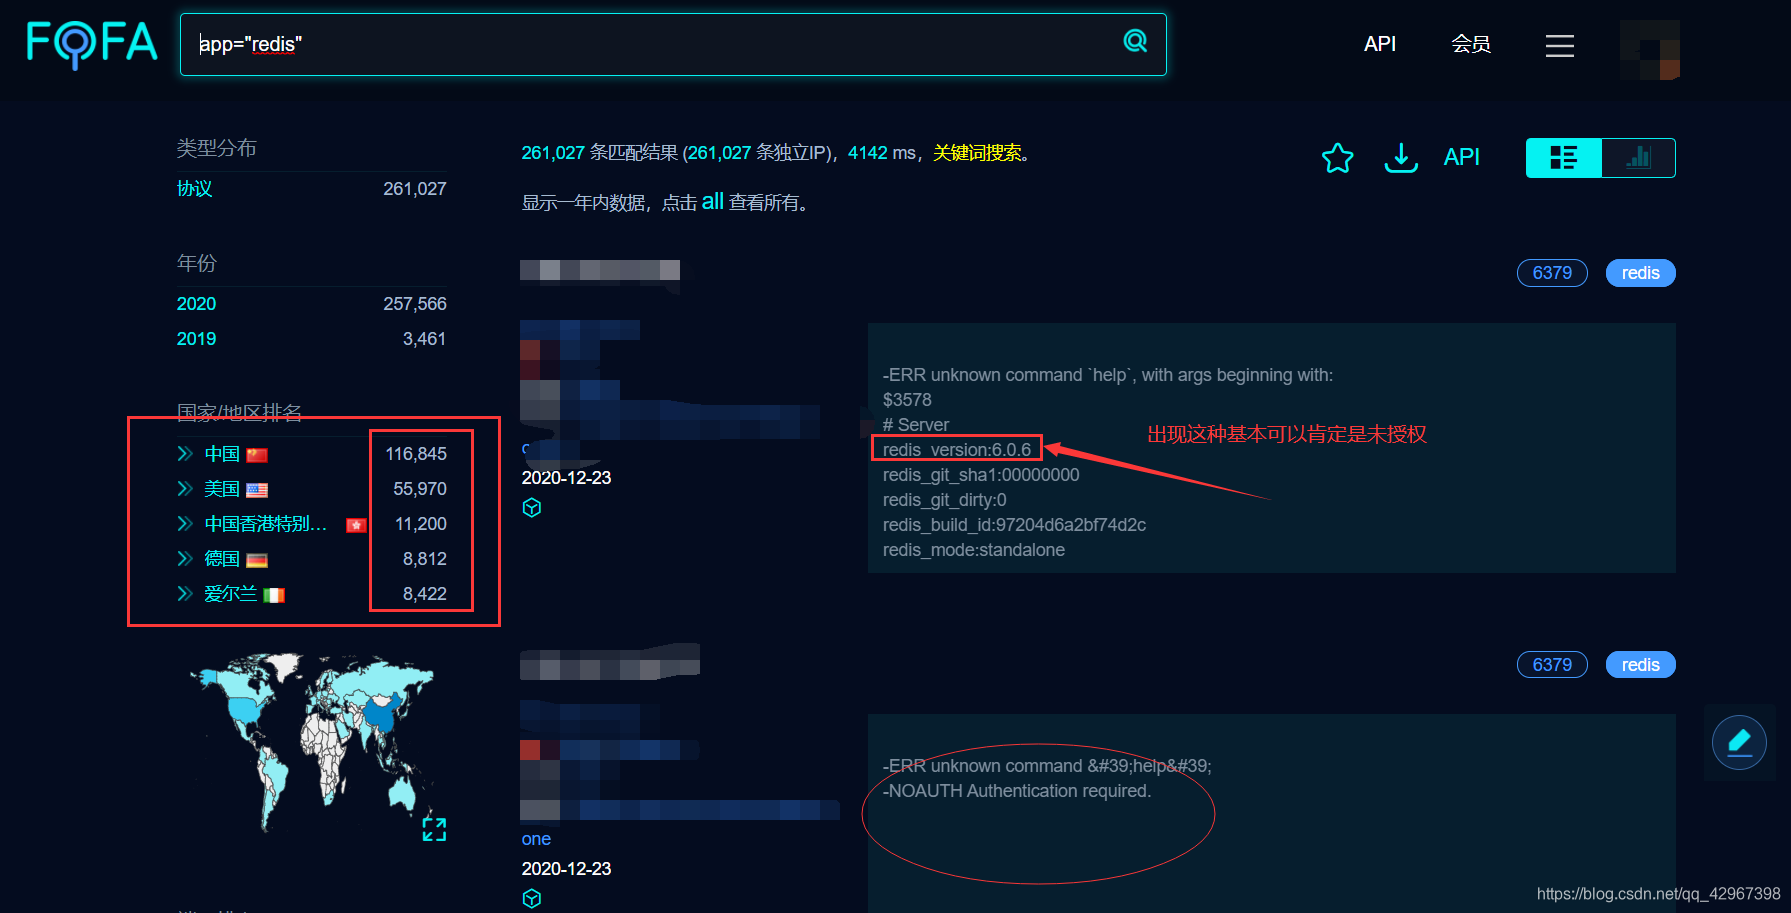
Task: Click the 美国 country link
Action: tap(222, 489)
